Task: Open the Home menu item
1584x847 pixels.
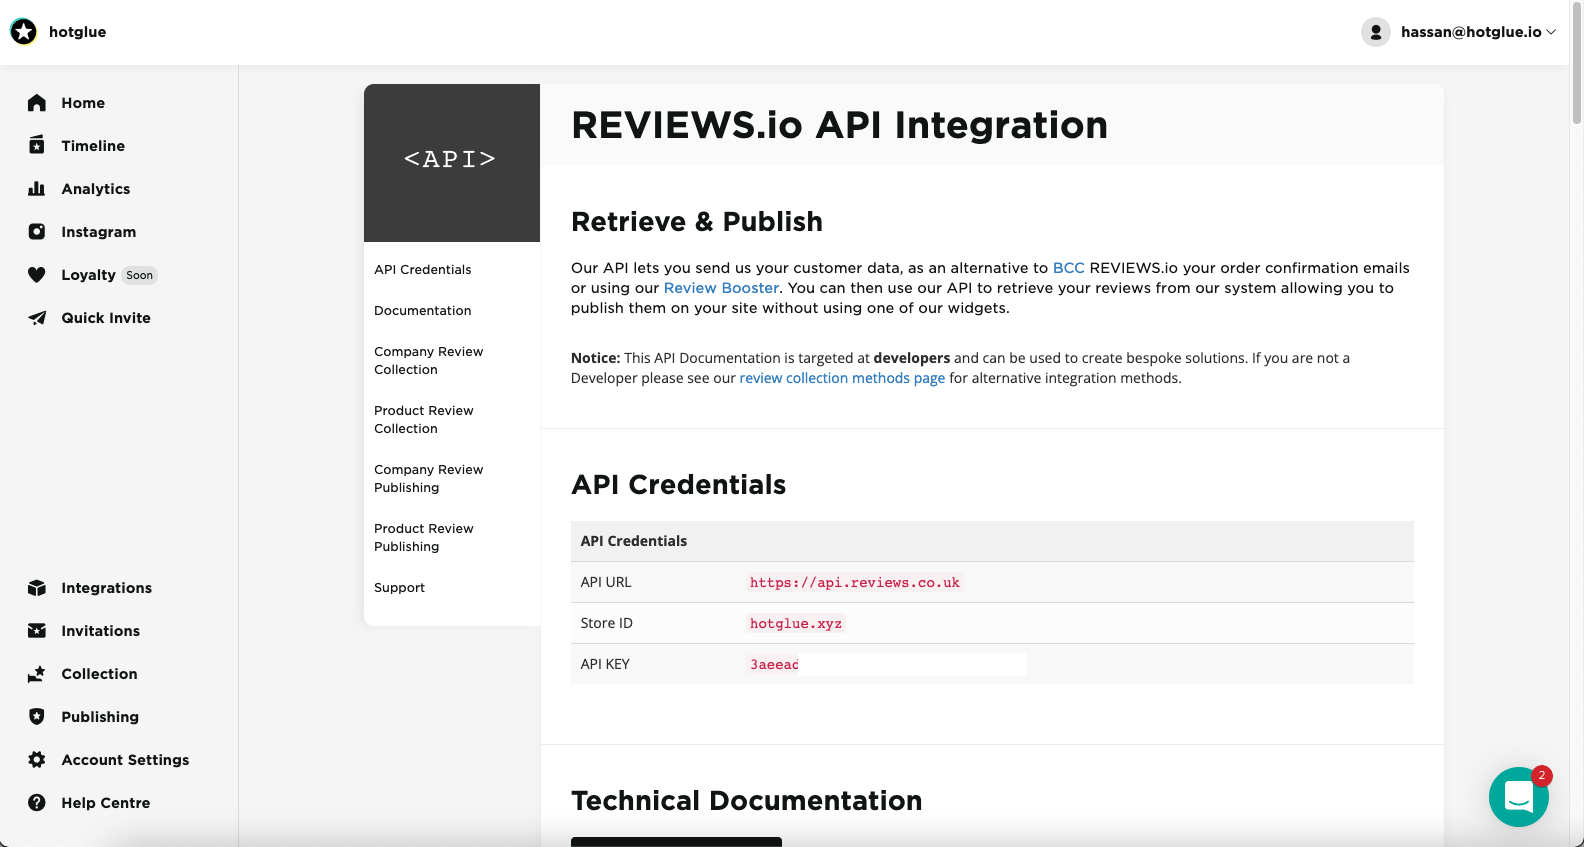Action: 83,103
